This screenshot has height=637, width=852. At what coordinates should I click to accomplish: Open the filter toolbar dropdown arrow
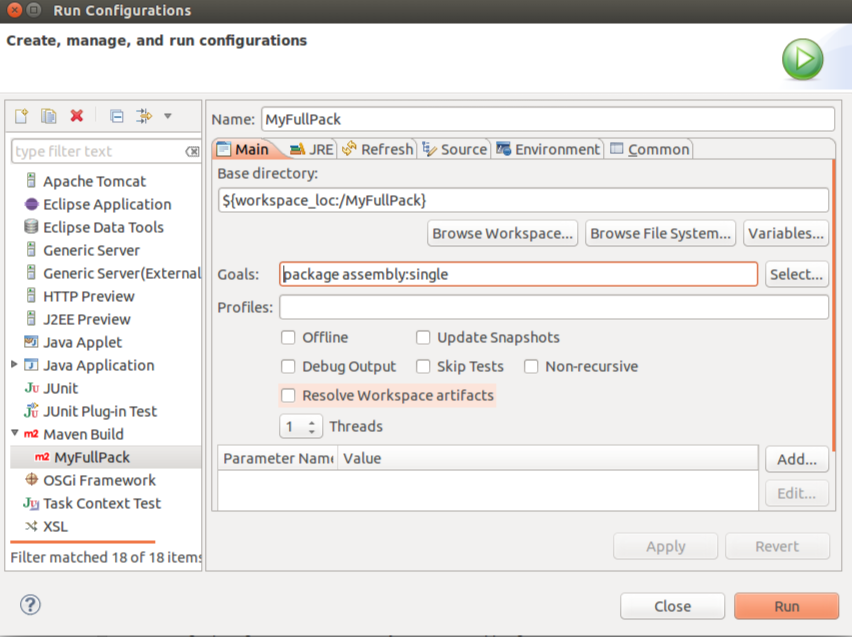click(x=168, y=116)
